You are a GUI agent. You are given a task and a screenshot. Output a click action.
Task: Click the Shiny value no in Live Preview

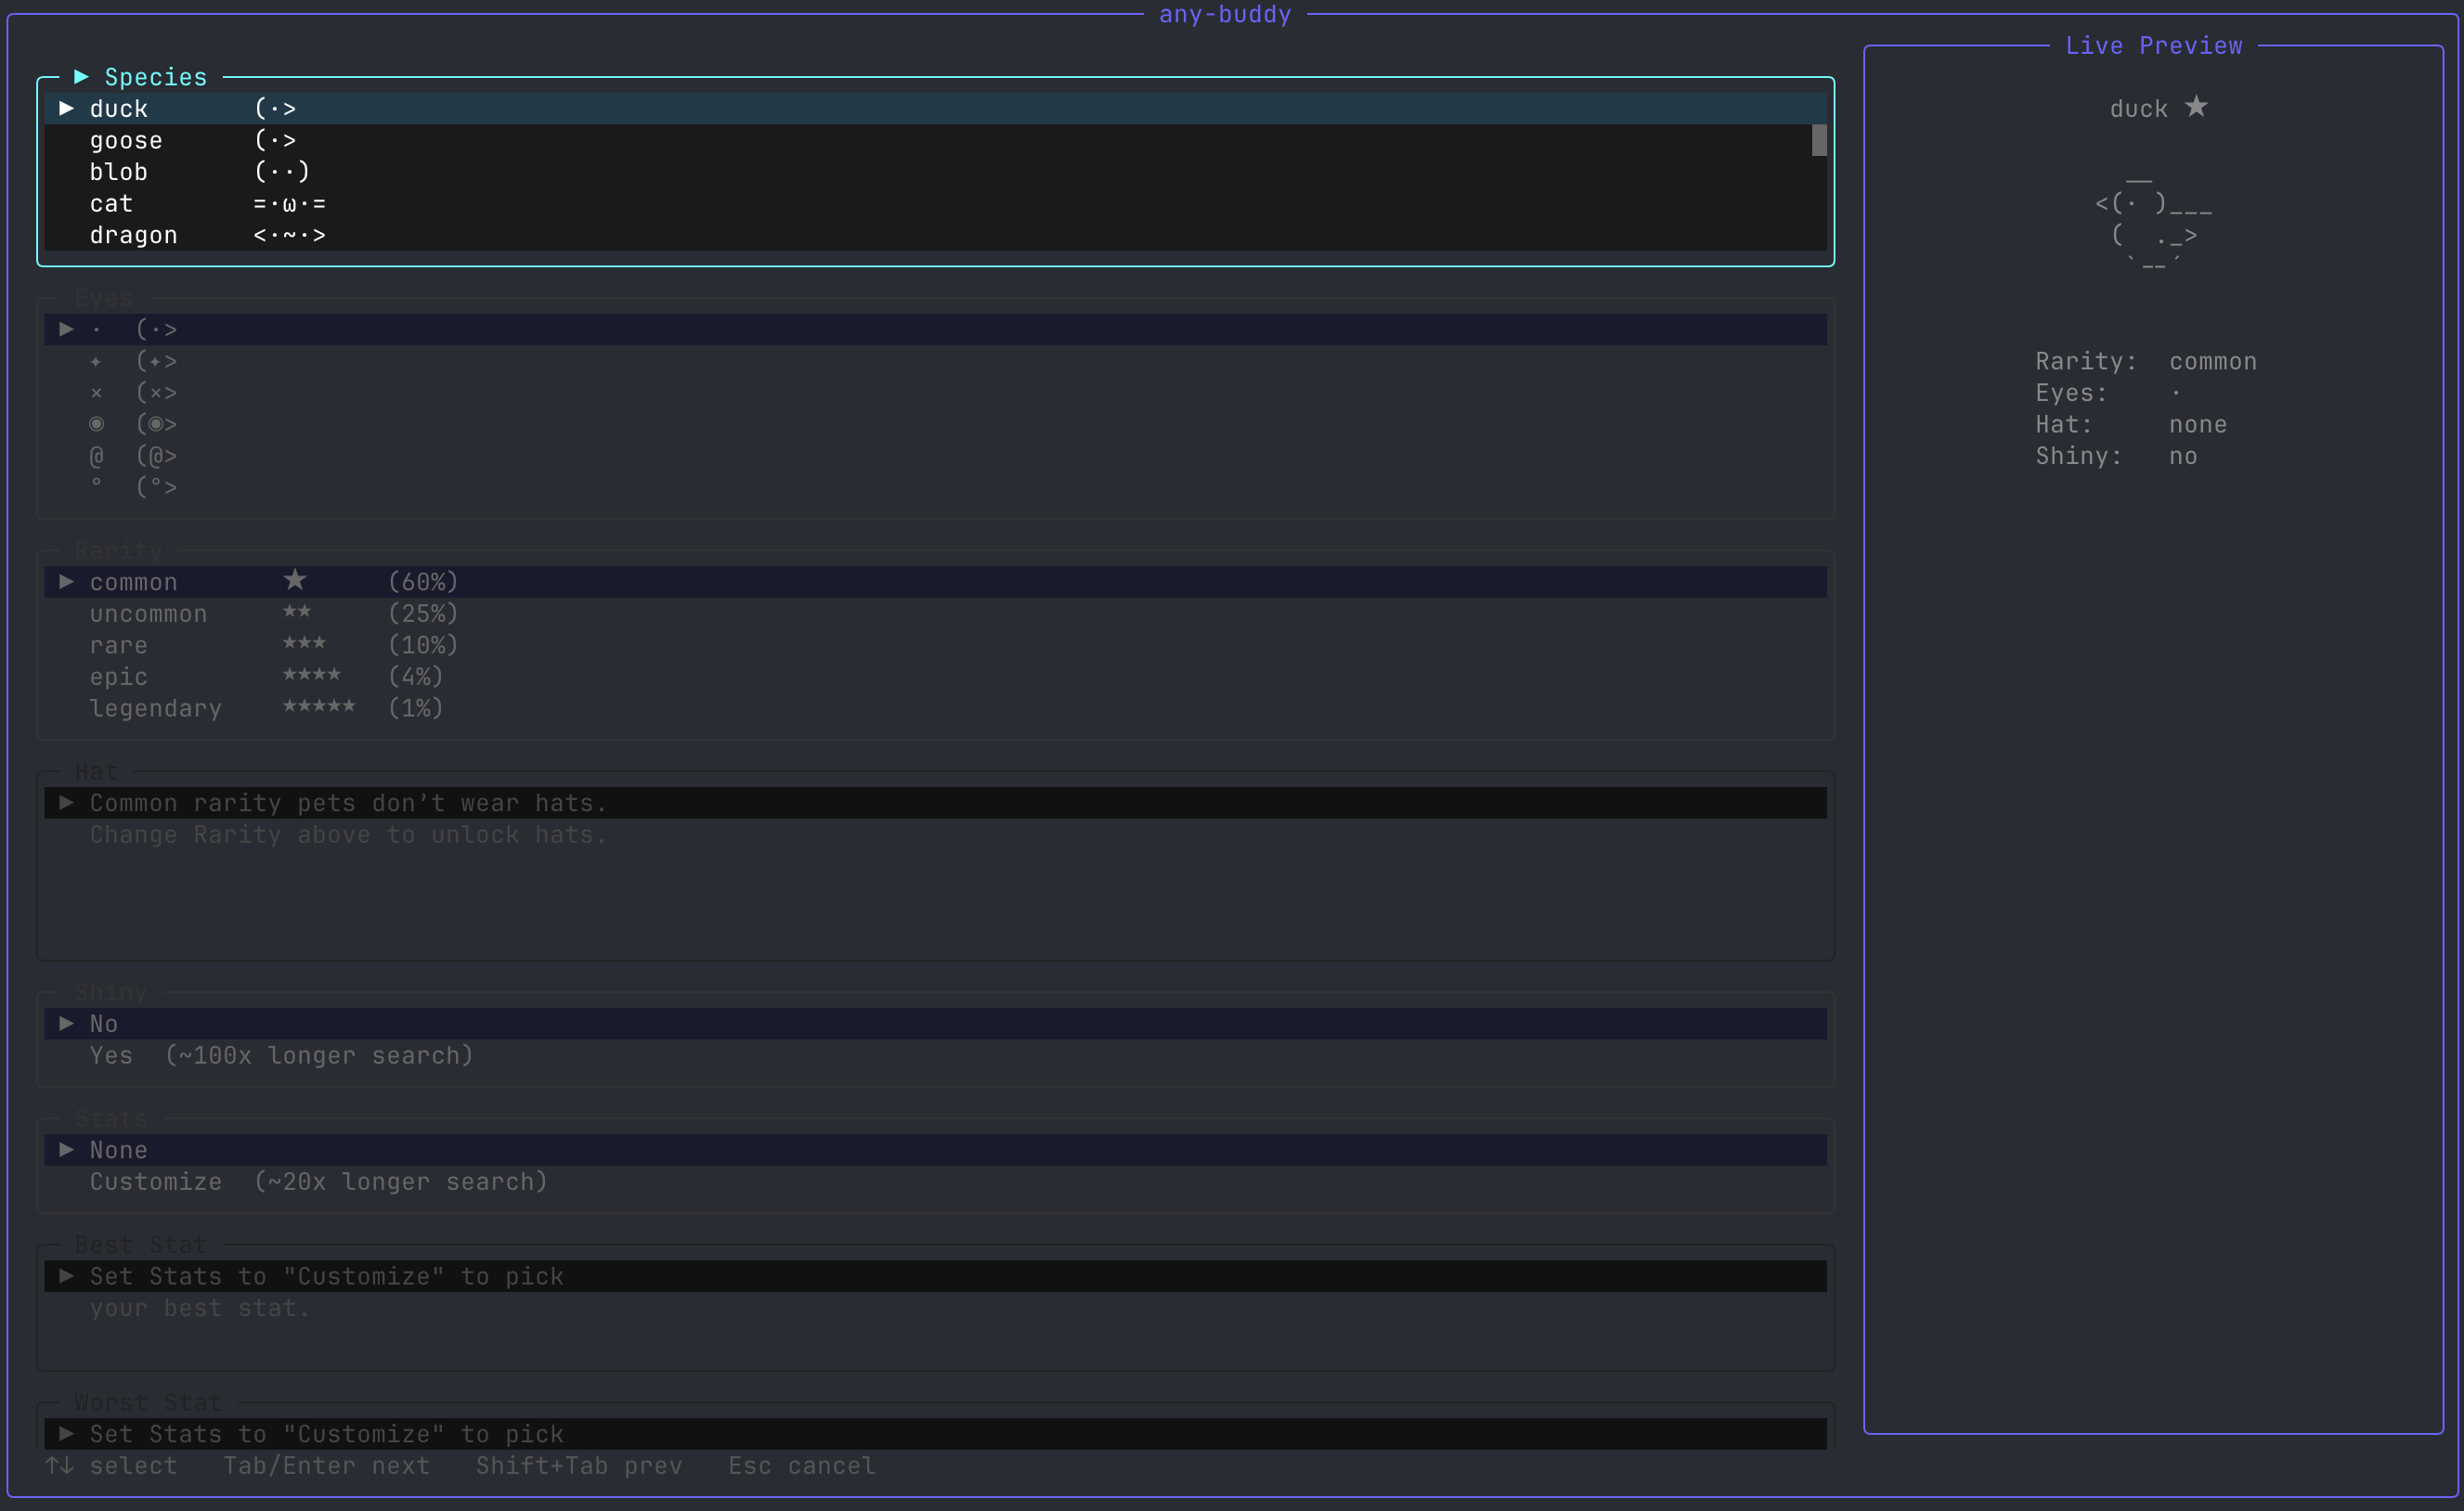[x=2183, y=457]
